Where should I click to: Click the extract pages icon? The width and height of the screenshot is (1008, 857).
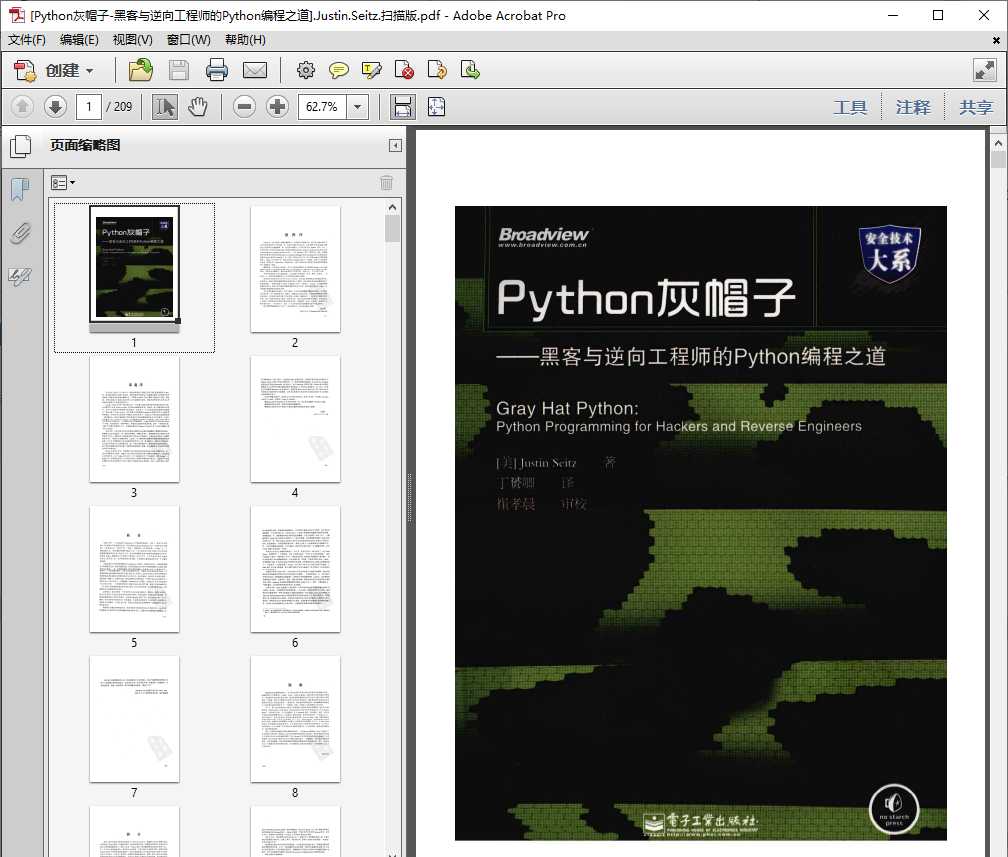pyautogui.click(x=470, y=69)
